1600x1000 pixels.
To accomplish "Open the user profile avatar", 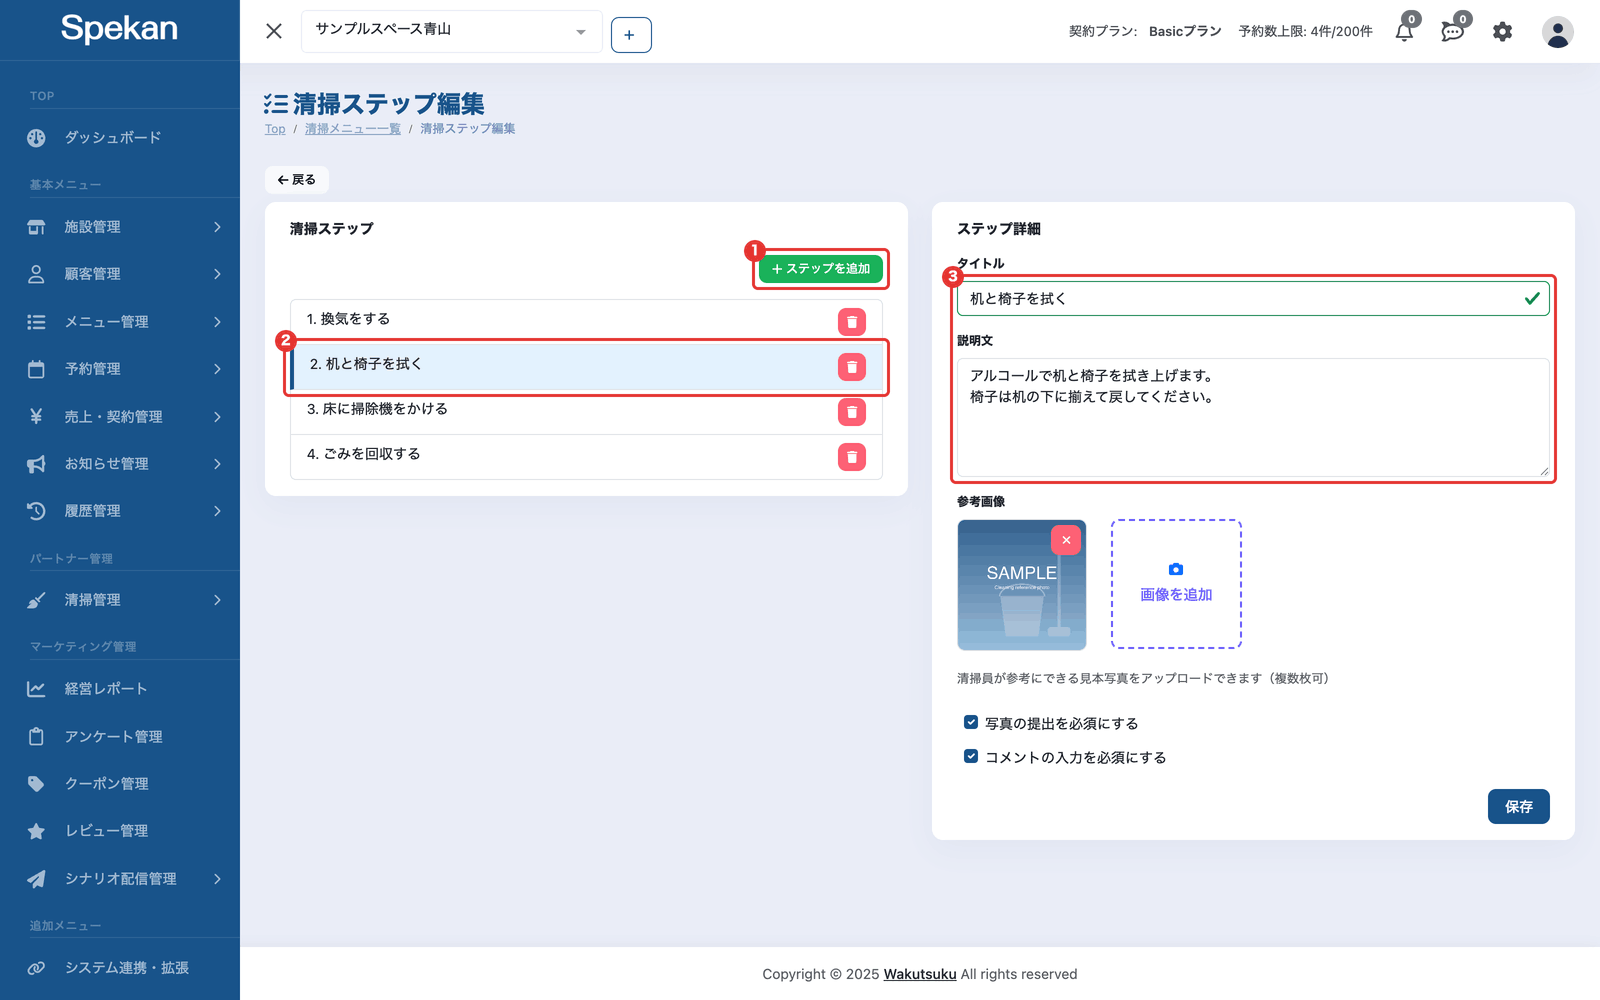I will pos(1557,32).
